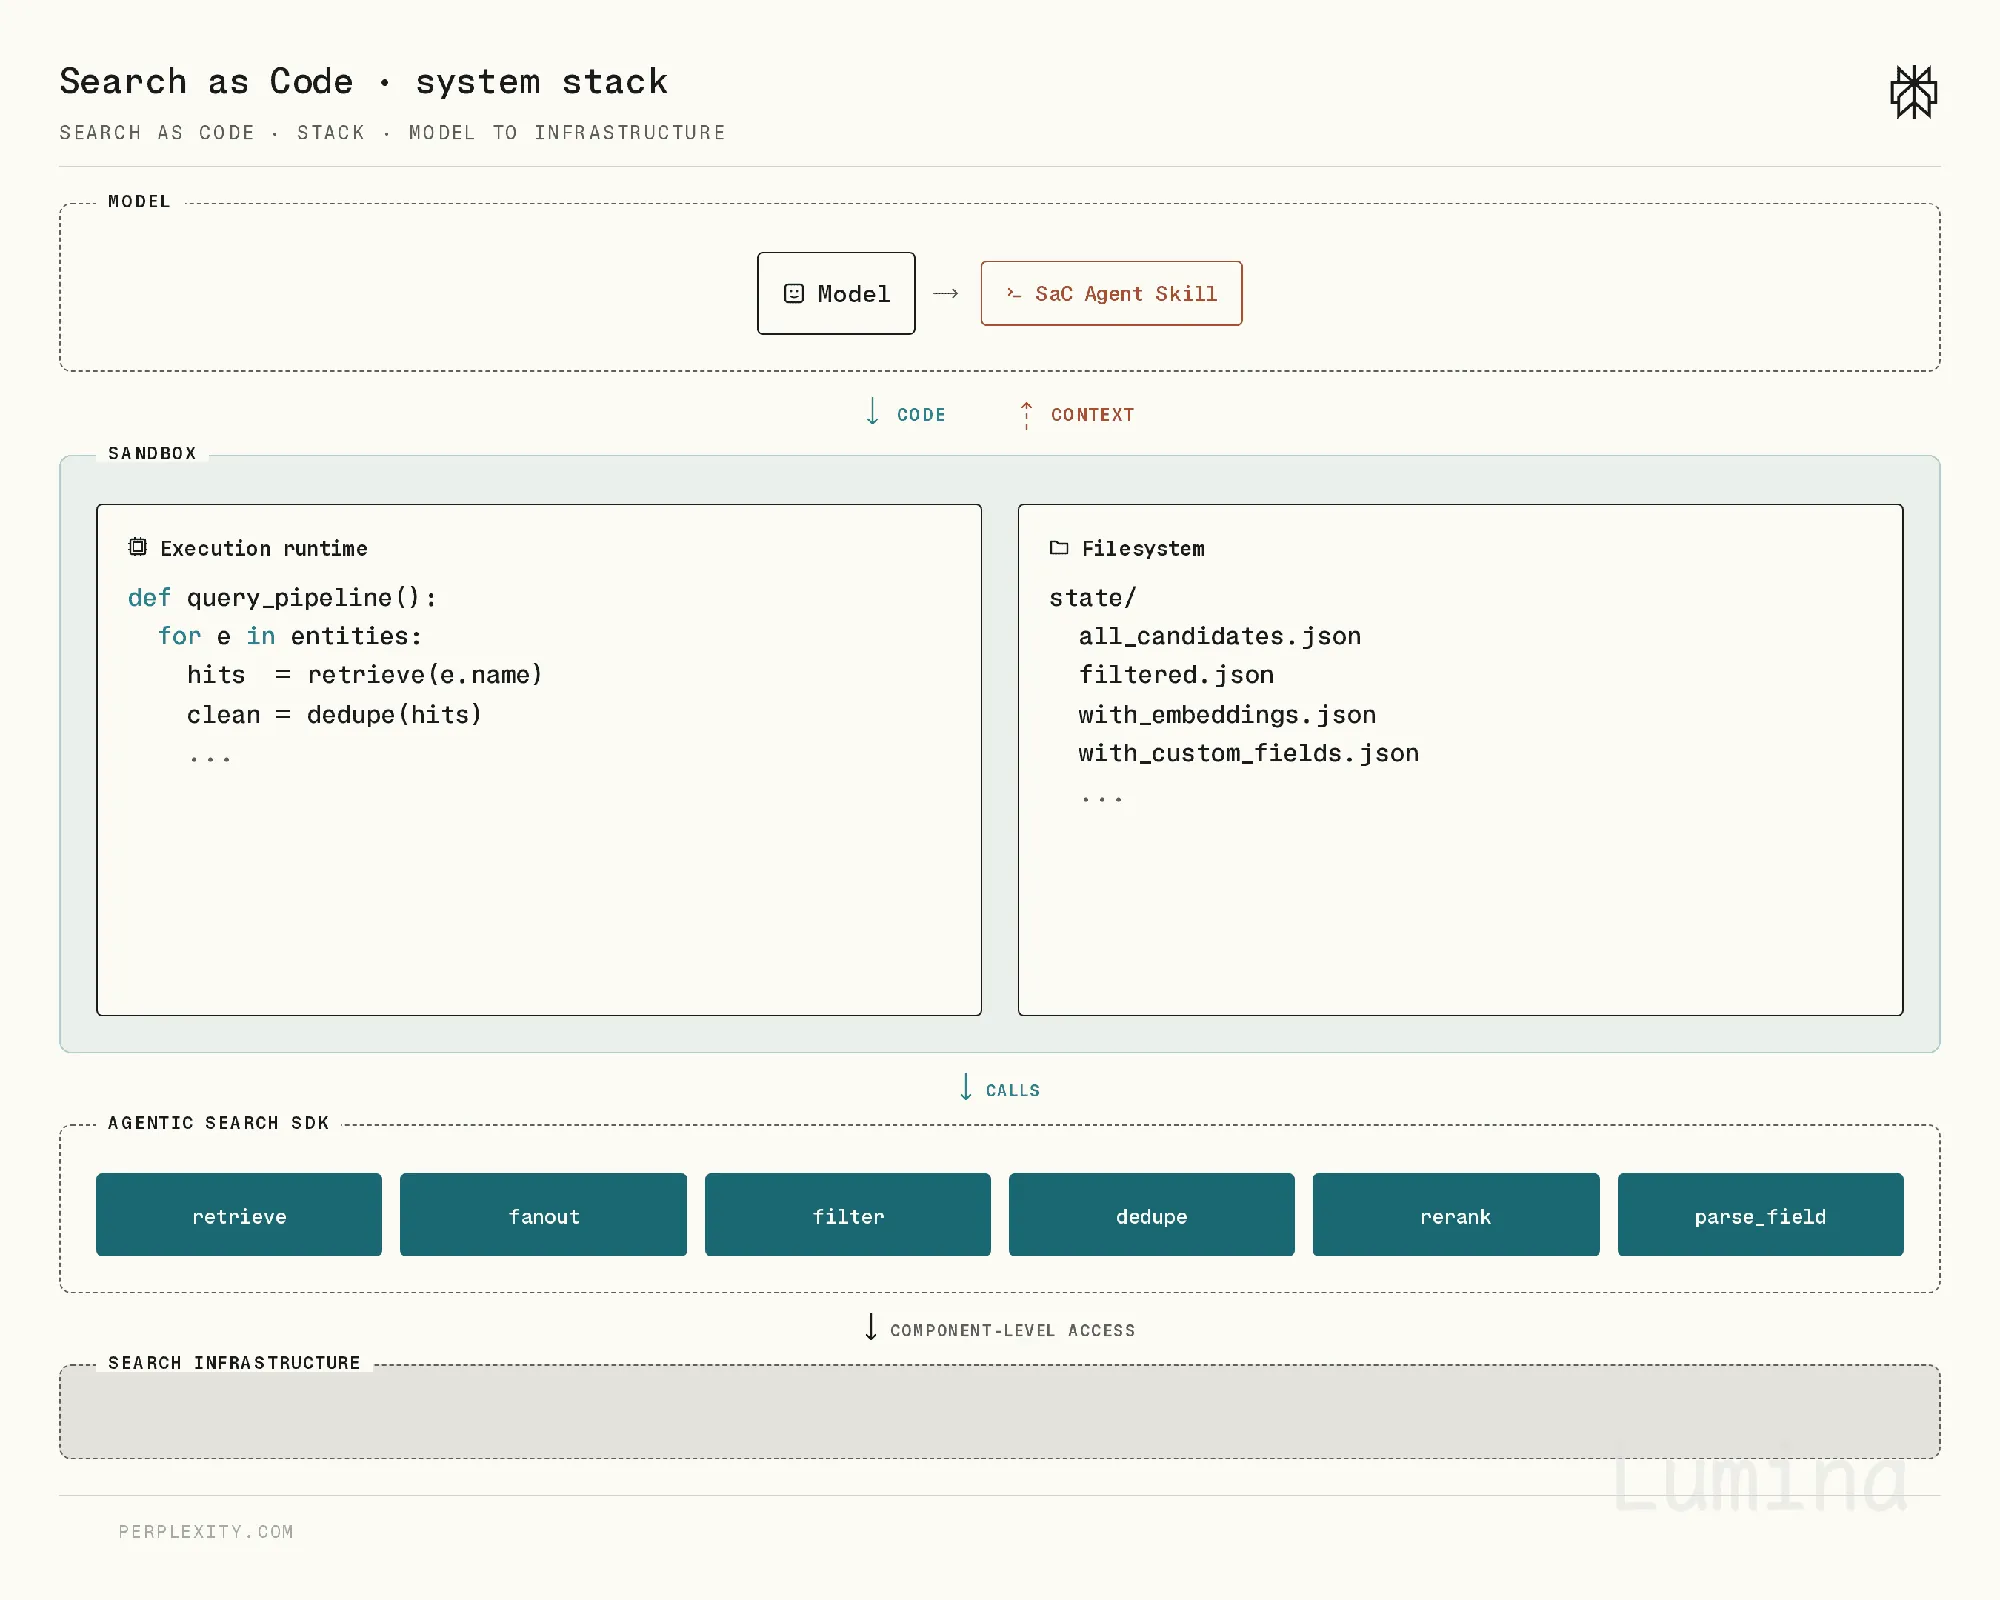
Task: Select filtered.json file
Action: coord(1176,675)
